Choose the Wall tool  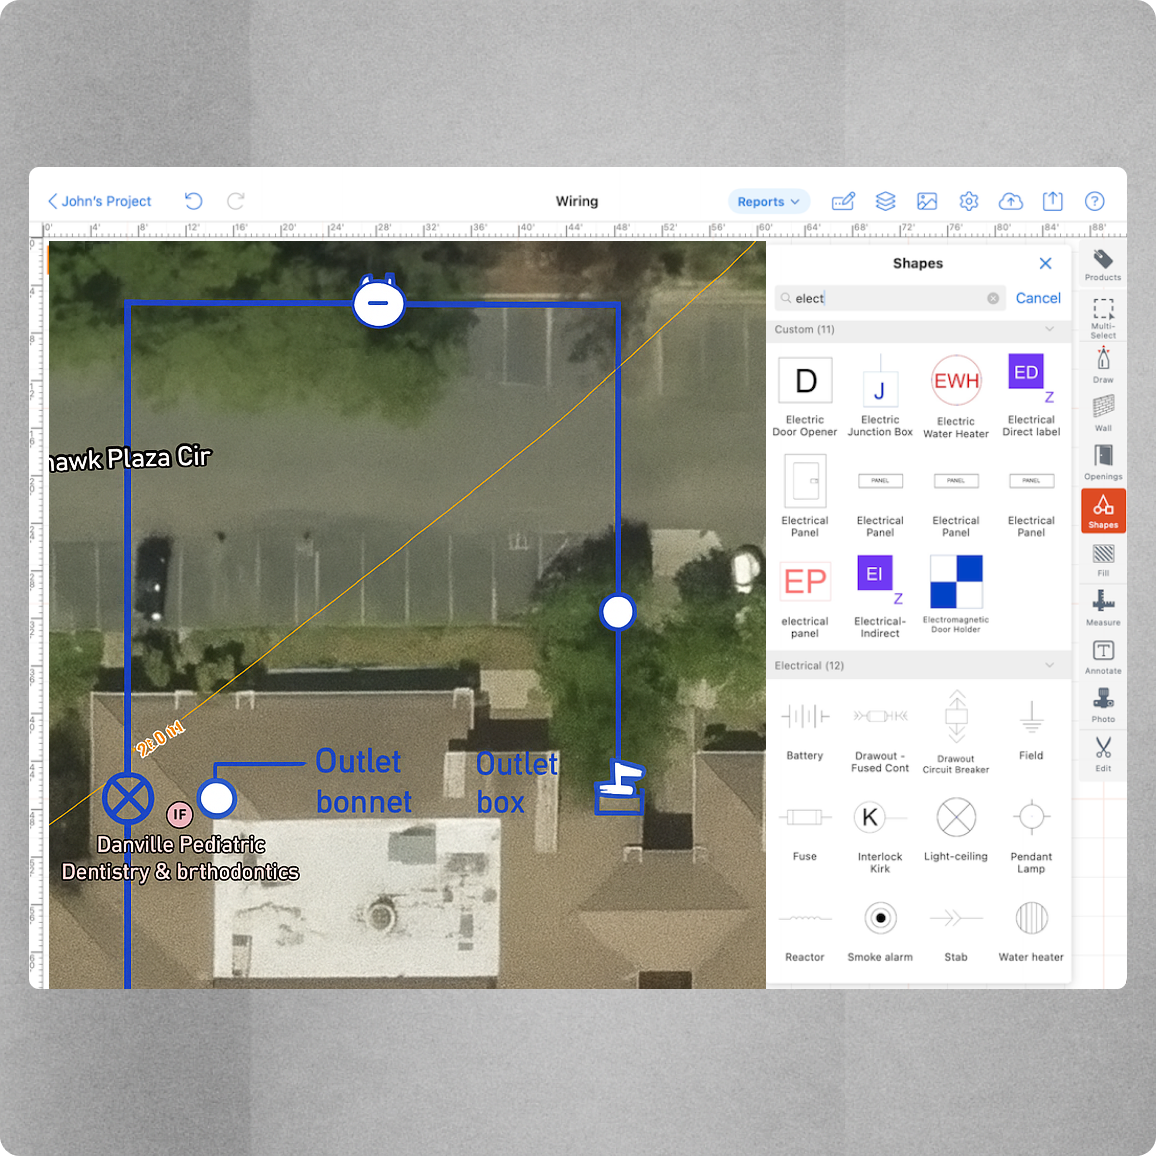[x=1102, y=414]
